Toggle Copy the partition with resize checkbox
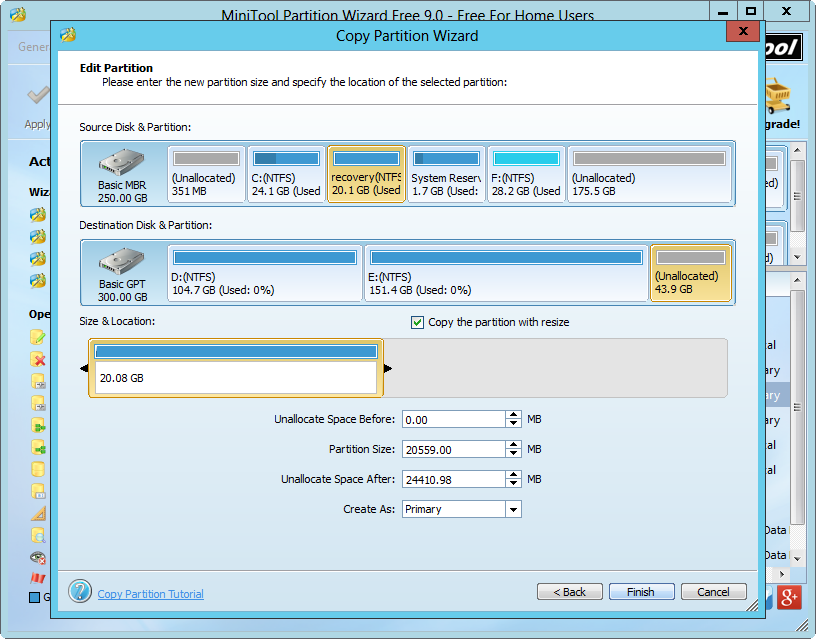The image size is (816, 639). pyautogui.click(x=417, y=323)
